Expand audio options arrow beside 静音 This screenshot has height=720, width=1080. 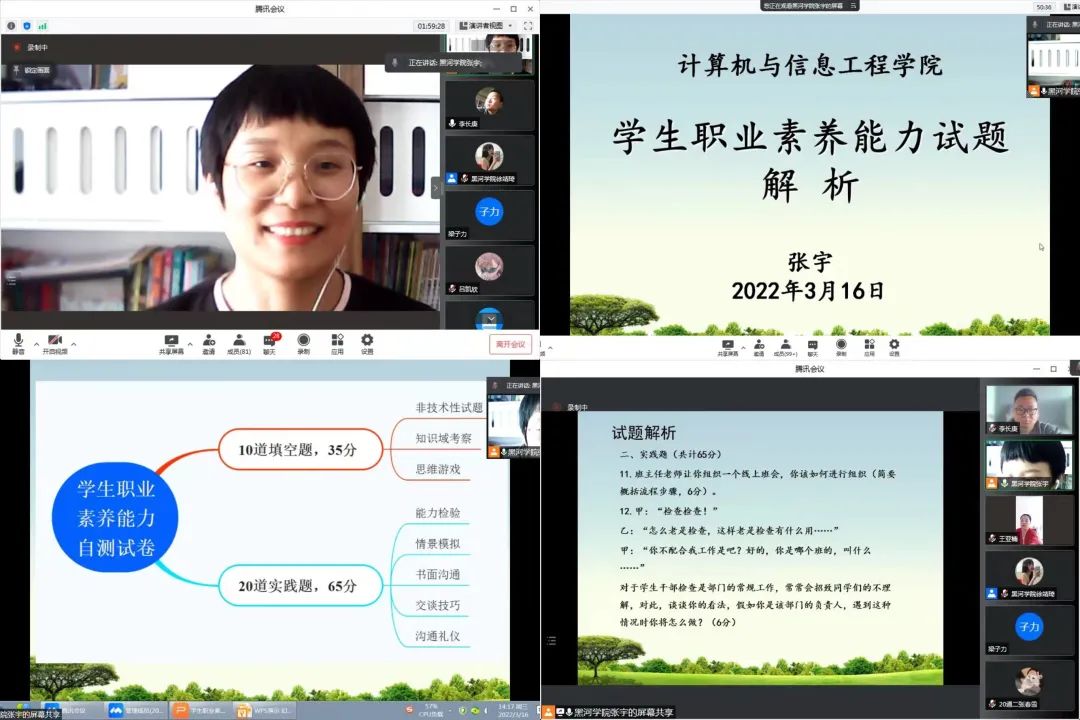36,343
